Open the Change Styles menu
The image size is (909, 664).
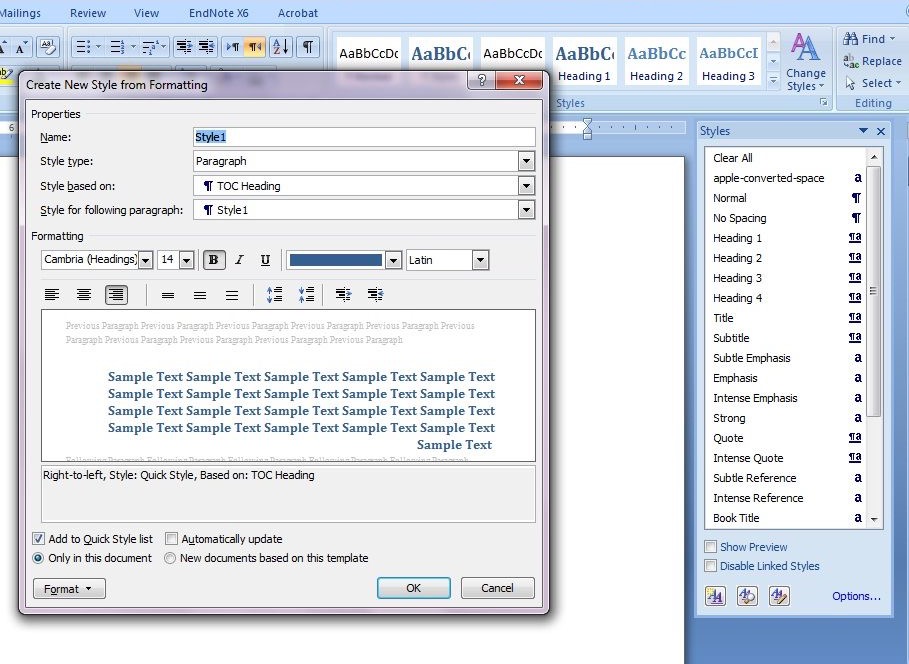click(x=805, y=60)
